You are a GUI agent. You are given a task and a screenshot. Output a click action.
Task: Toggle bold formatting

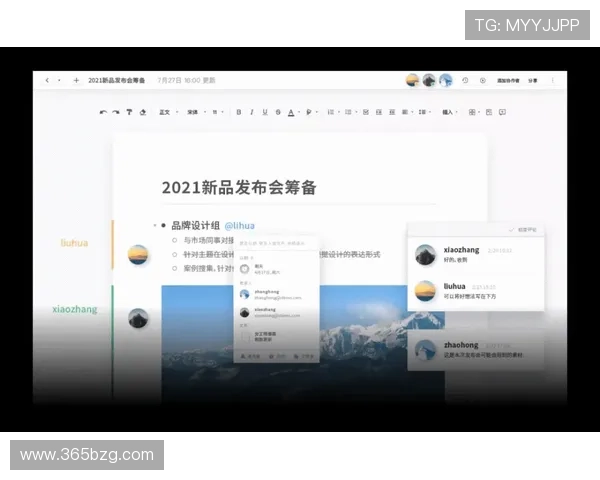[x=239, y=112]
